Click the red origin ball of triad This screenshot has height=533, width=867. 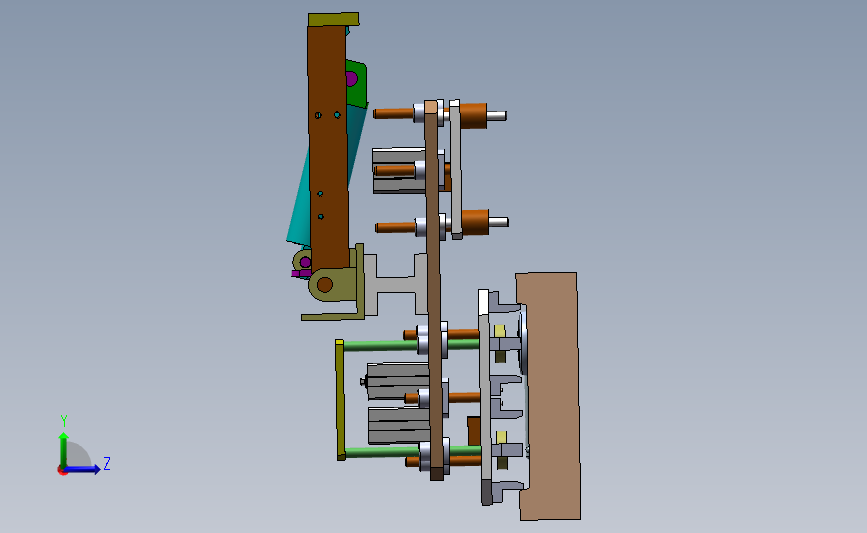coord(62,471)
